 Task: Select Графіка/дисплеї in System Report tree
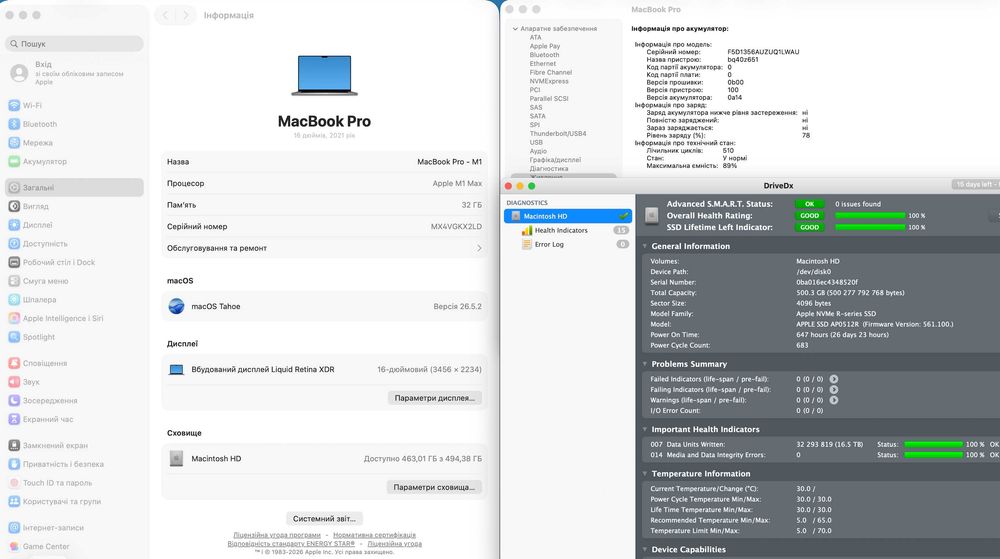click(x=555, y=160)
